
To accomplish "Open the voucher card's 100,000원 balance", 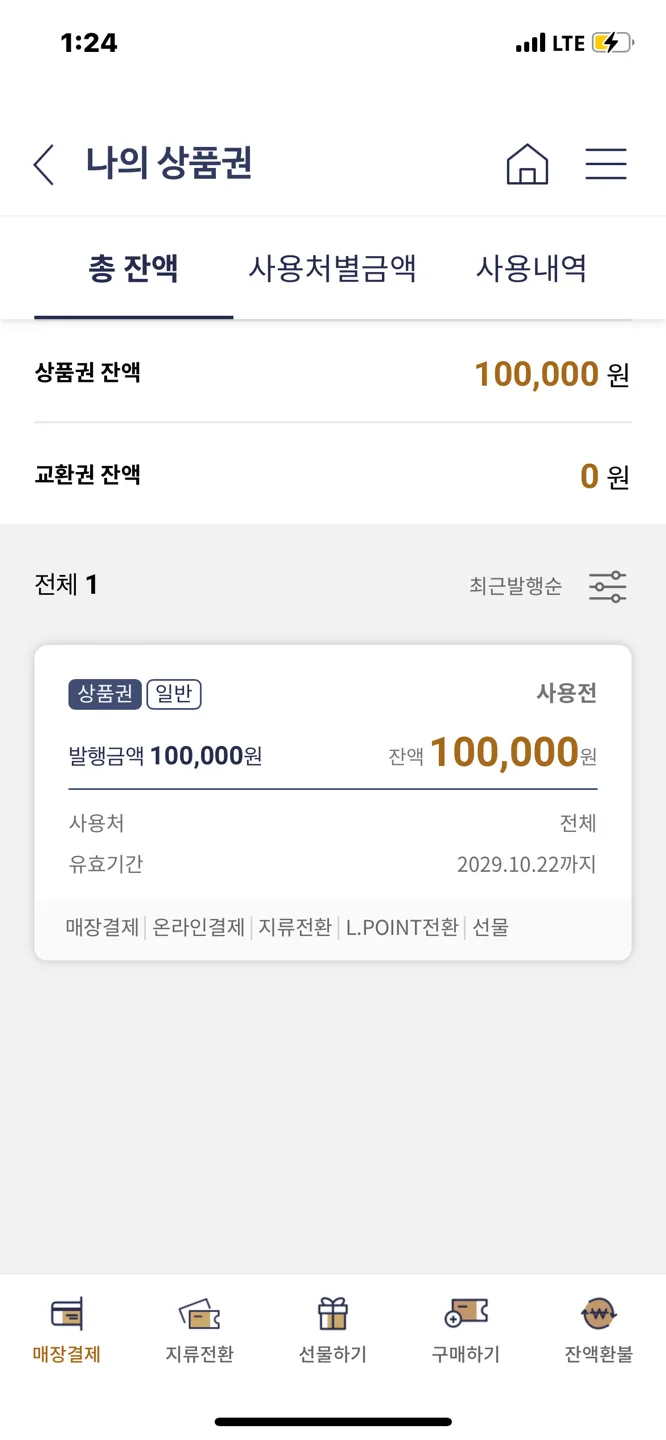I will 504,753.
